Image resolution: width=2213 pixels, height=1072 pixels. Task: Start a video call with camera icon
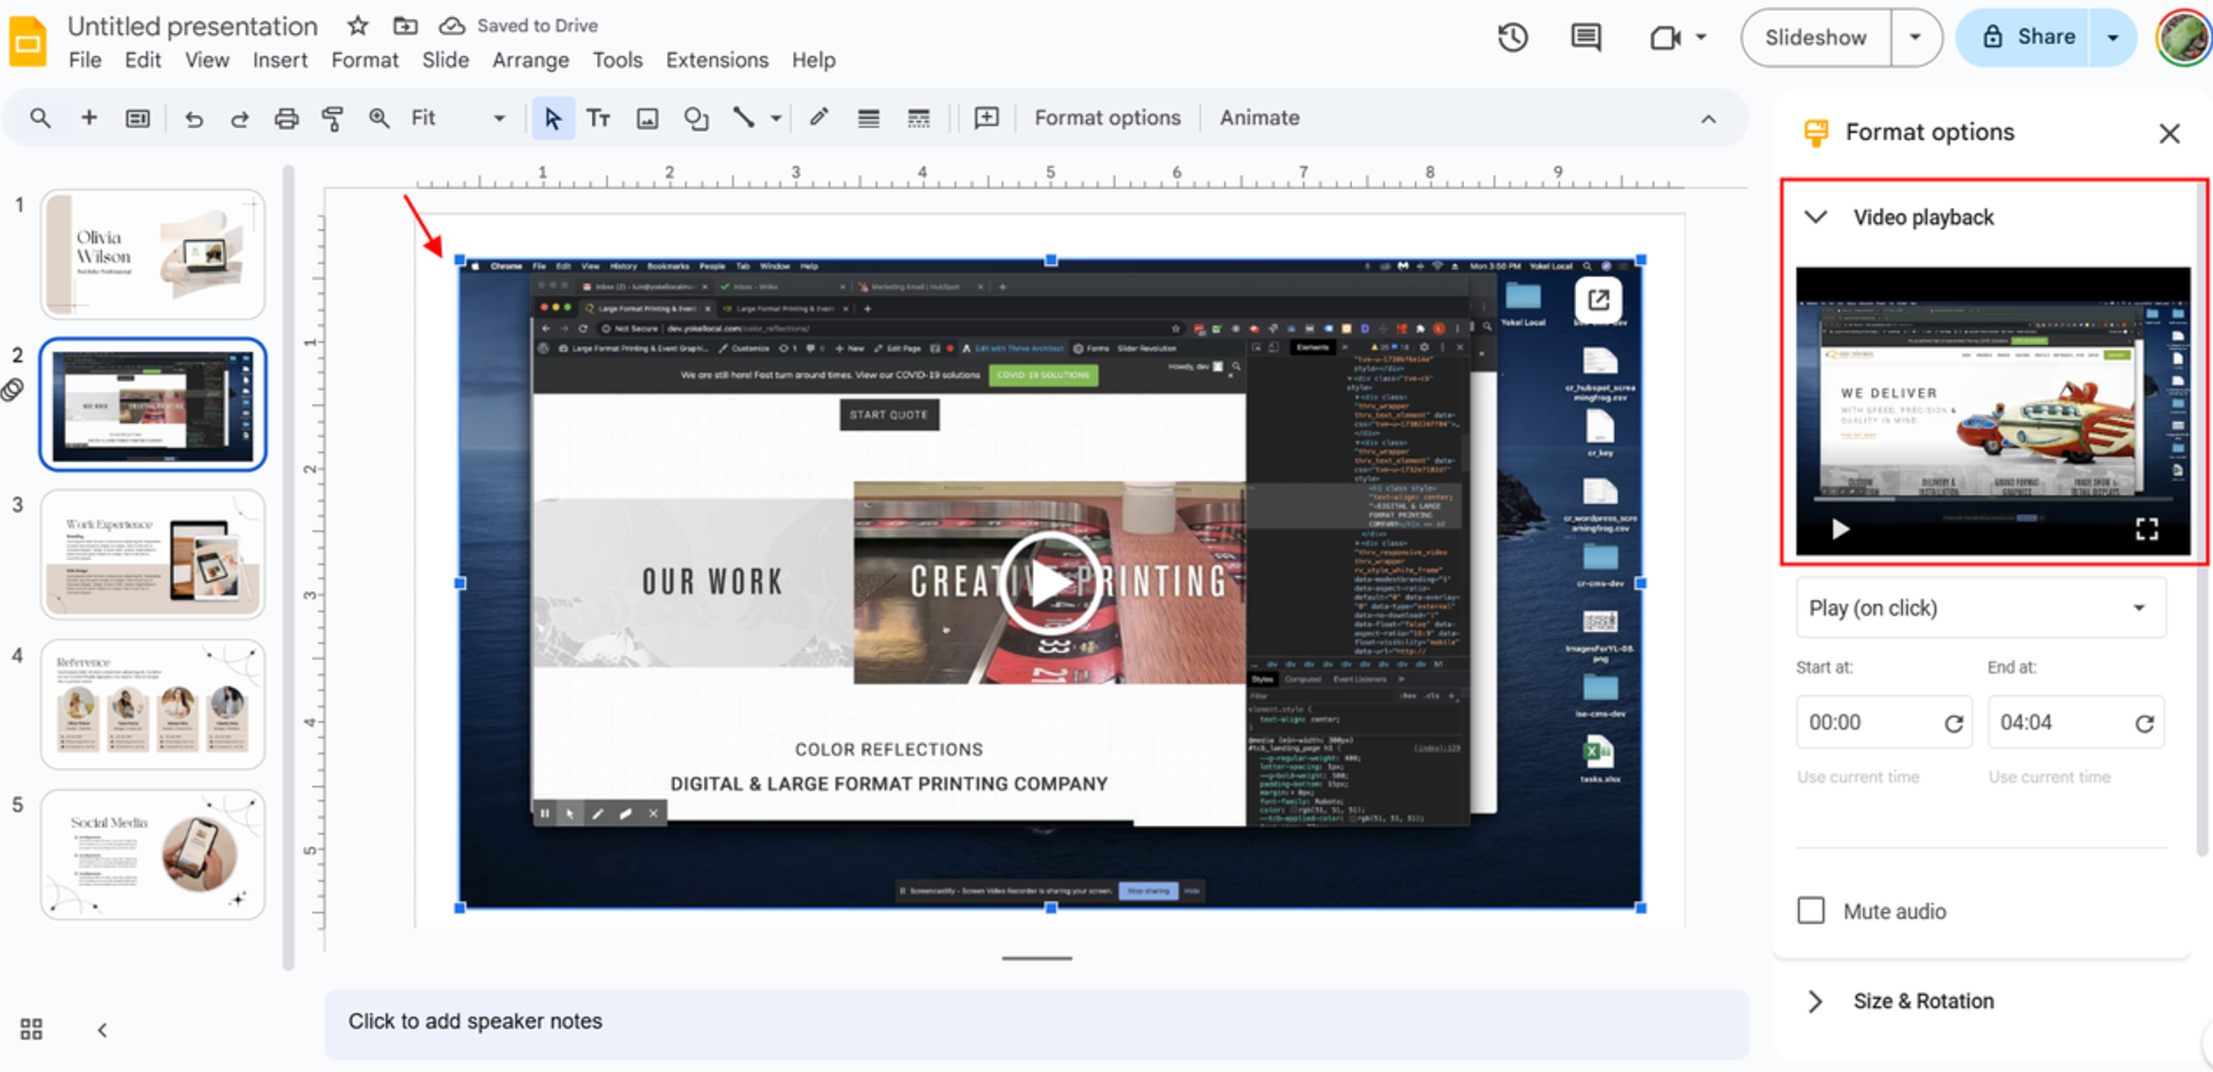[x=1664, y=38]
